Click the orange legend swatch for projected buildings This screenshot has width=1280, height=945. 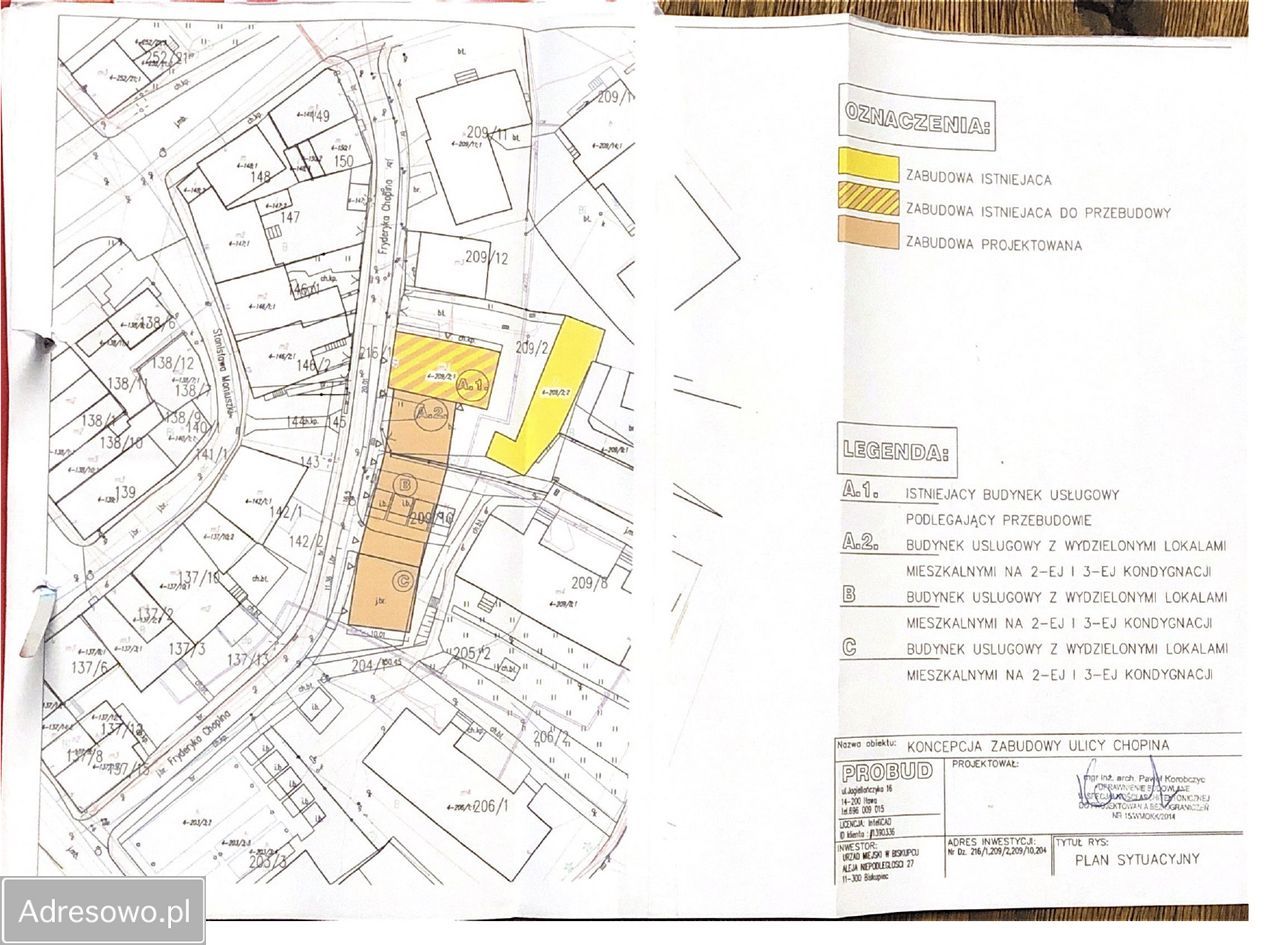coord(868,233)
